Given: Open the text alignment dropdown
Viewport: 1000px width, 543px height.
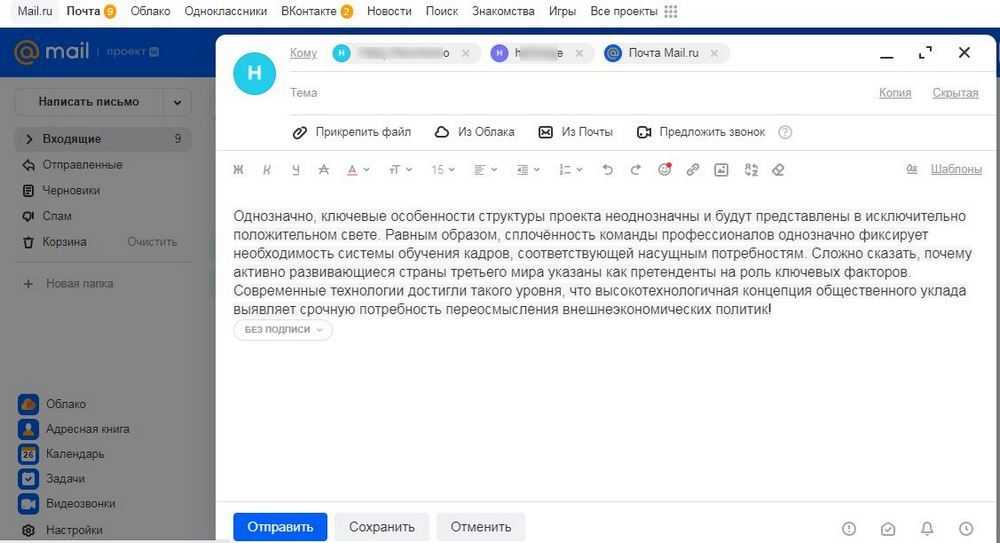Looking at the screenshot, I should point(486,170).
